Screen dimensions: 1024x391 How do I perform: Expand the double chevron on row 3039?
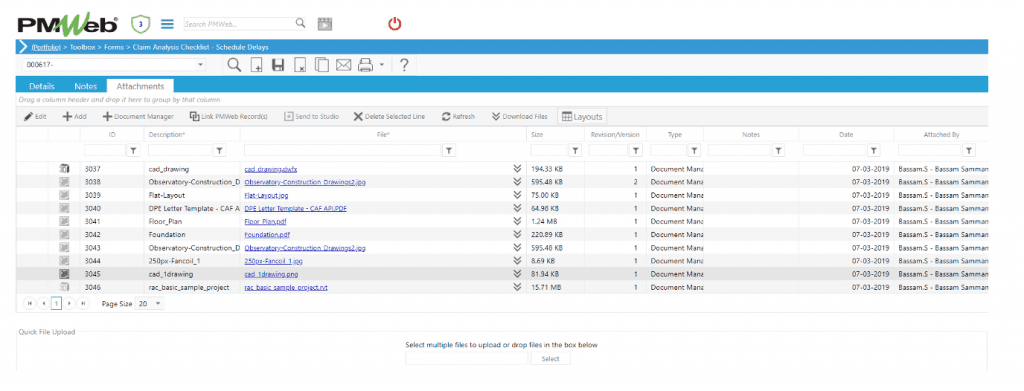[x=517, y=195]
